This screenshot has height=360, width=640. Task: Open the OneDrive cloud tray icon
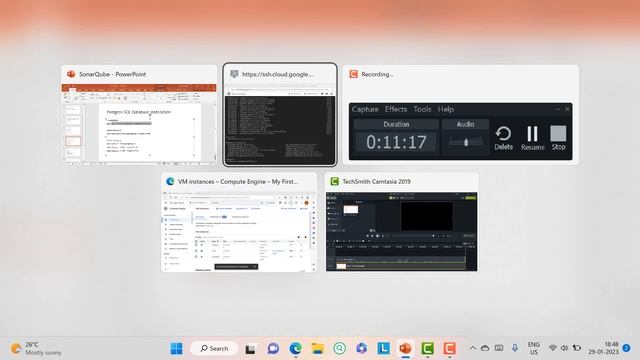[485, 348]
